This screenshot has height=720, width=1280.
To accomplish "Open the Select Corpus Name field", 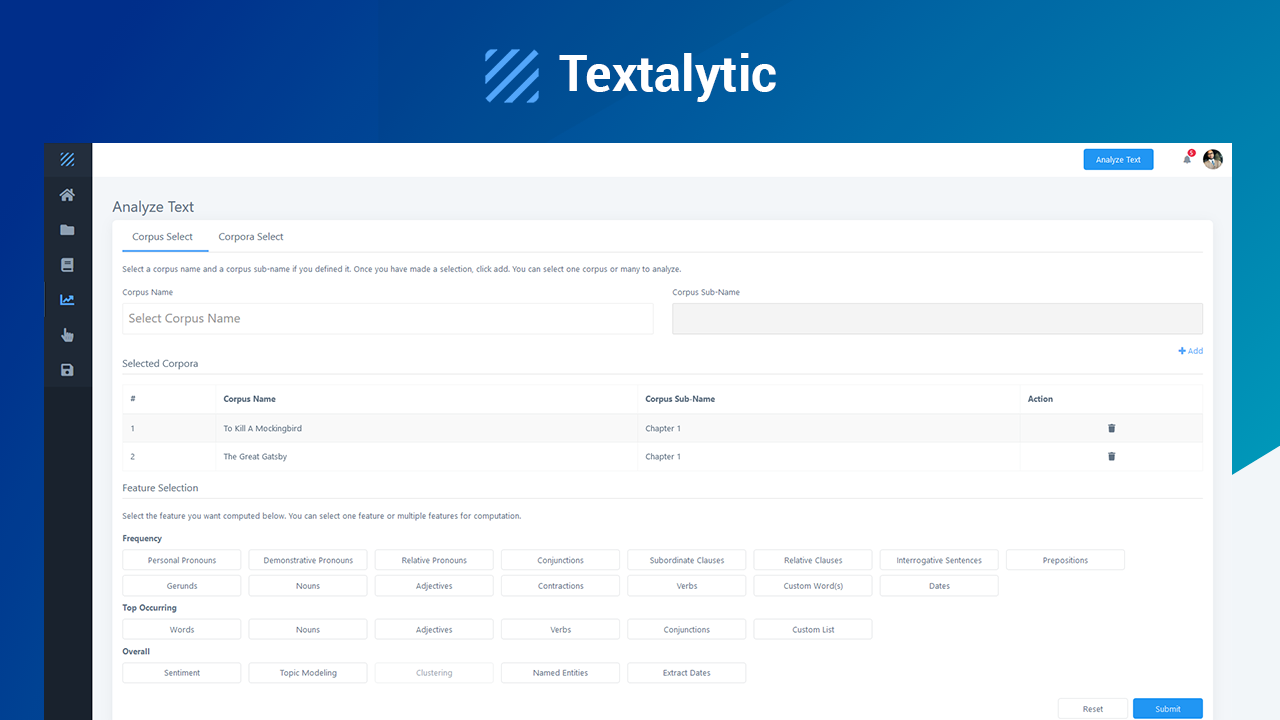I will pos(388,318).
